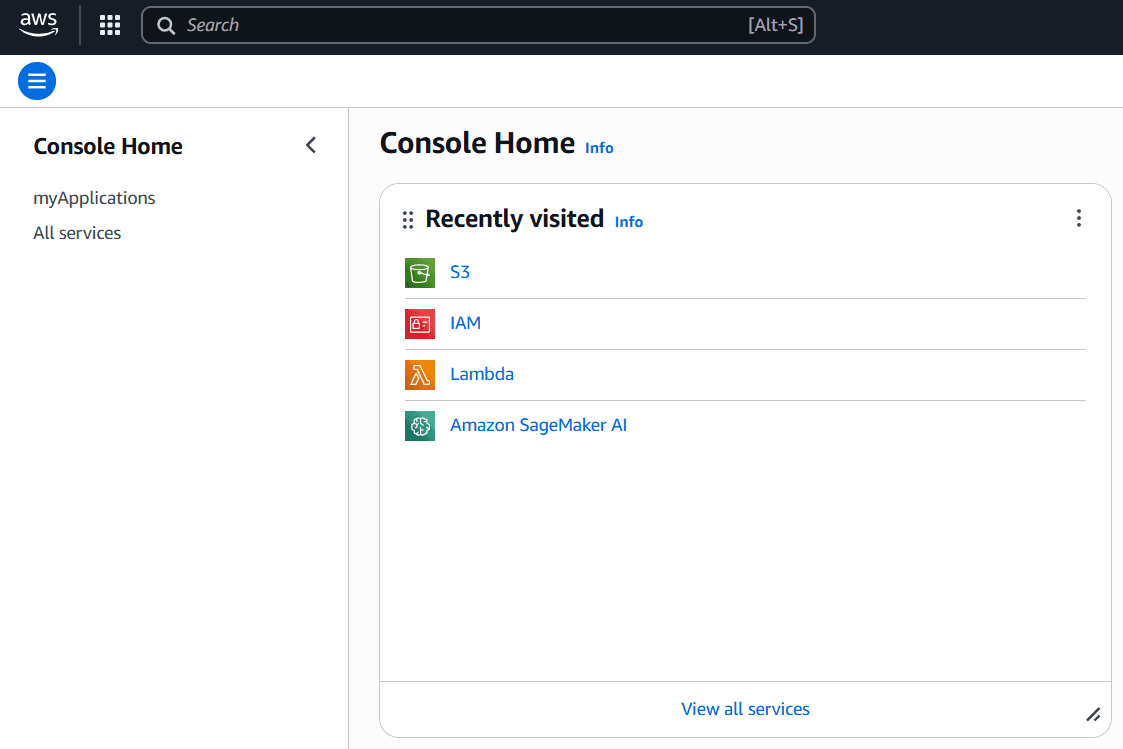Screen dimensions: 1123x749
Task: Open the Amazon SageMaker AI link
Action: pyautogui.click(x=538, y=425)
